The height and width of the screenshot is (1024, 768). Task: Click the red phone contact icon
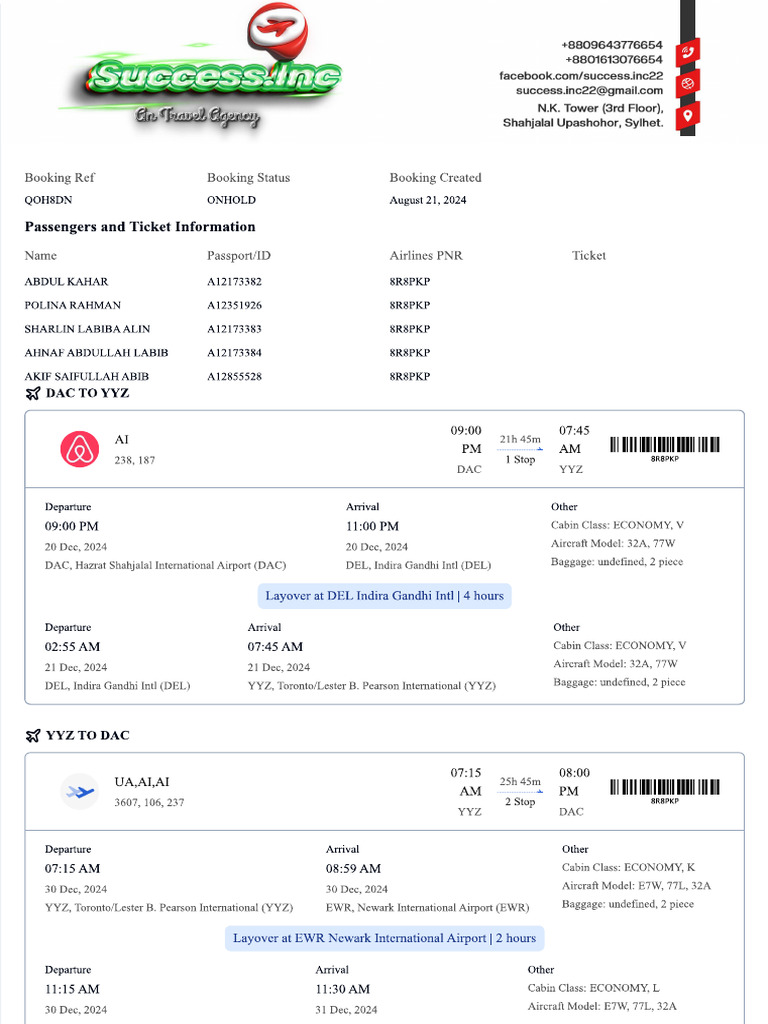point(688,51)
